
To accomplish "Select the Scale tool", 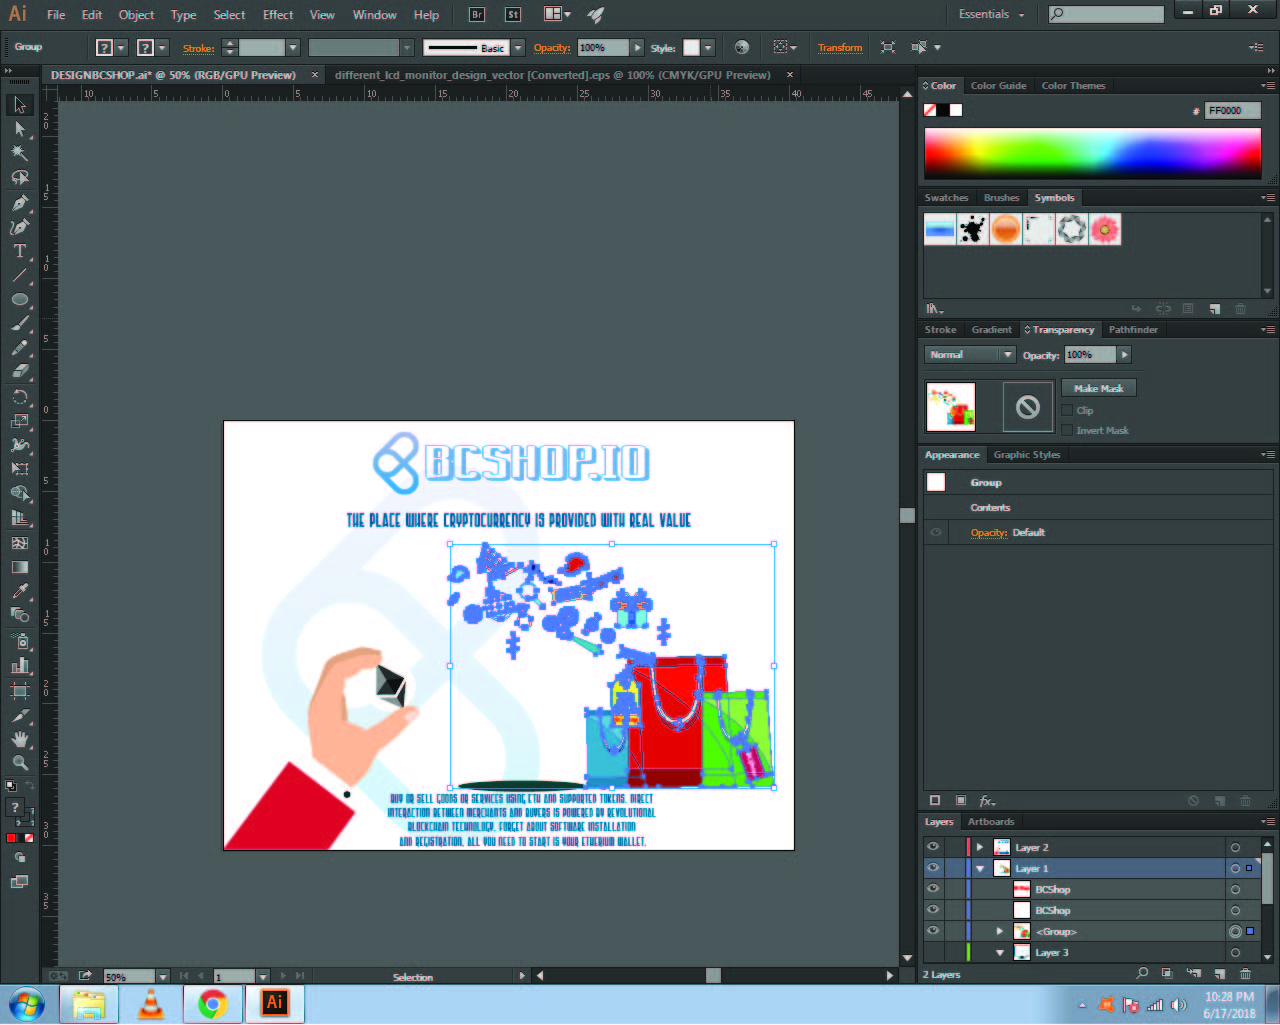I will (x=20, y=421).
